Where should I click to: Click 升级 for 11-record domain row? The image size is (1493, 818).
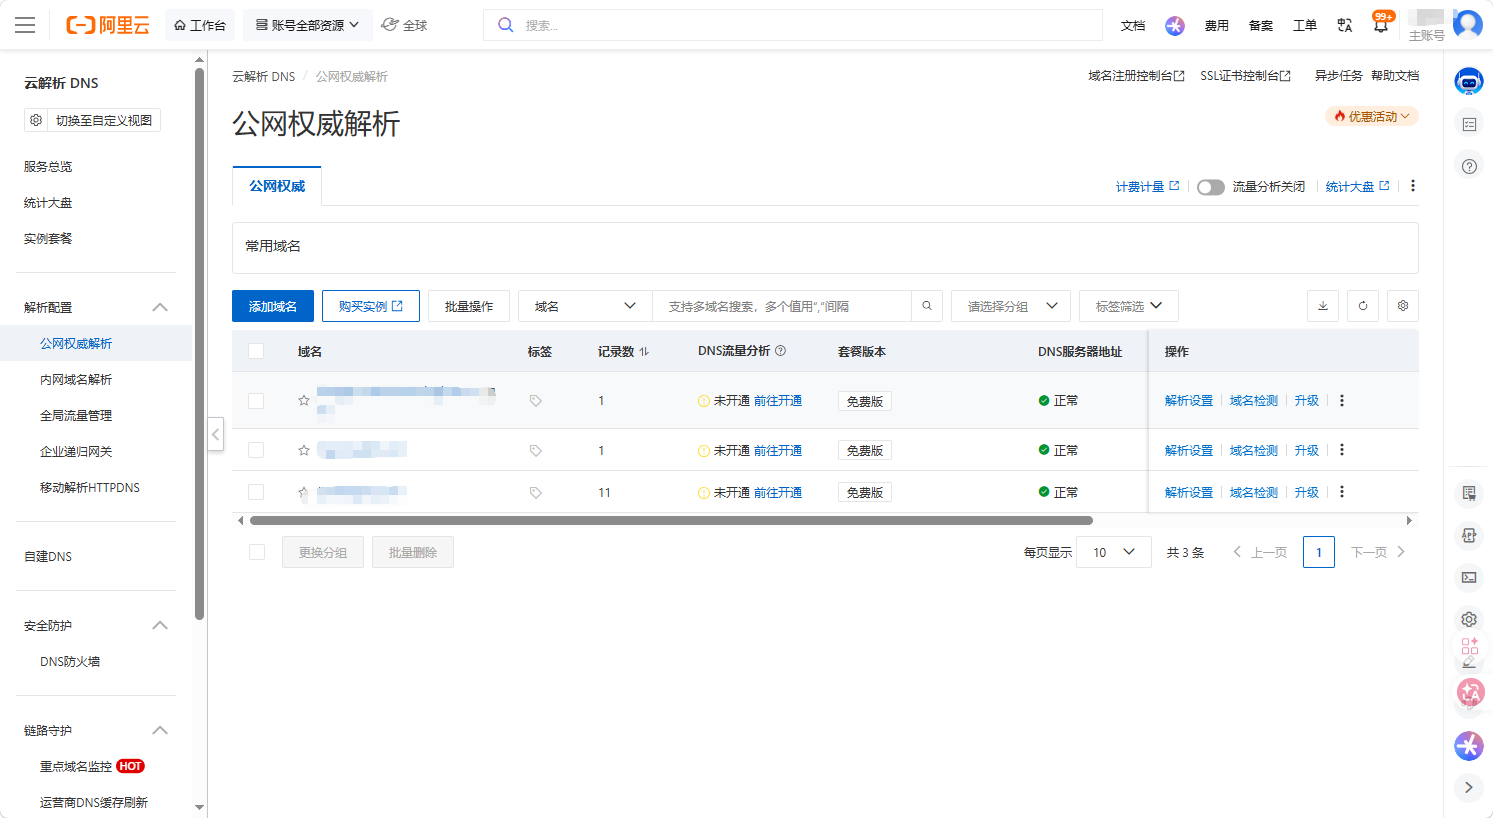coord(1307,492)
